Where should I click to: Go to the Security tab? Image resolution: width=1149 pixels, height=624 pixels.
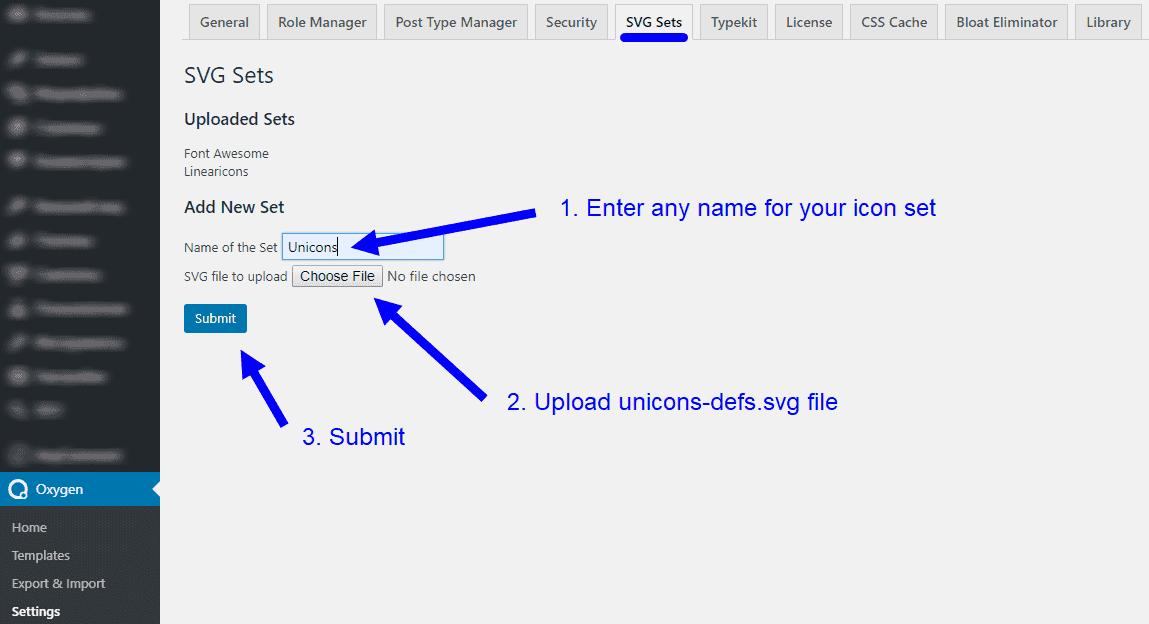pyautogui.click(x=571, y=22)
